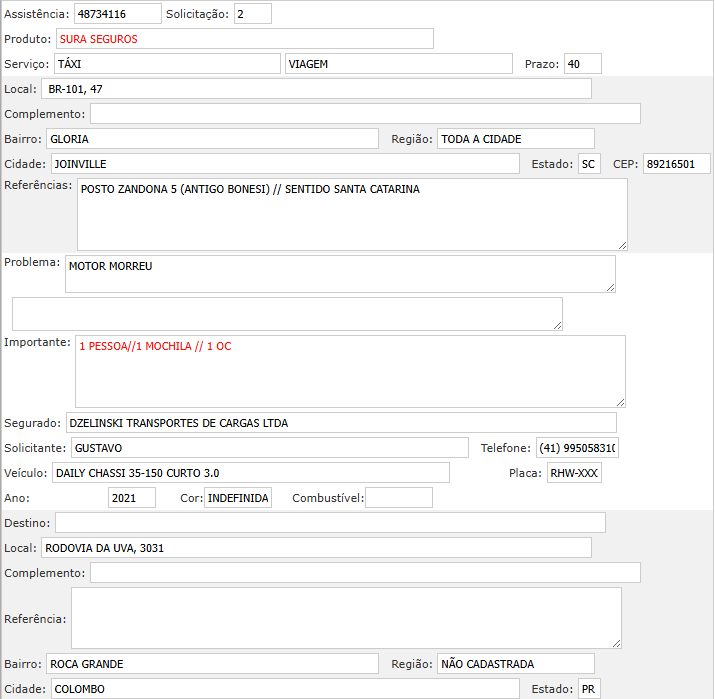Click the origin Local field BR-101, 47

(316, 88)
